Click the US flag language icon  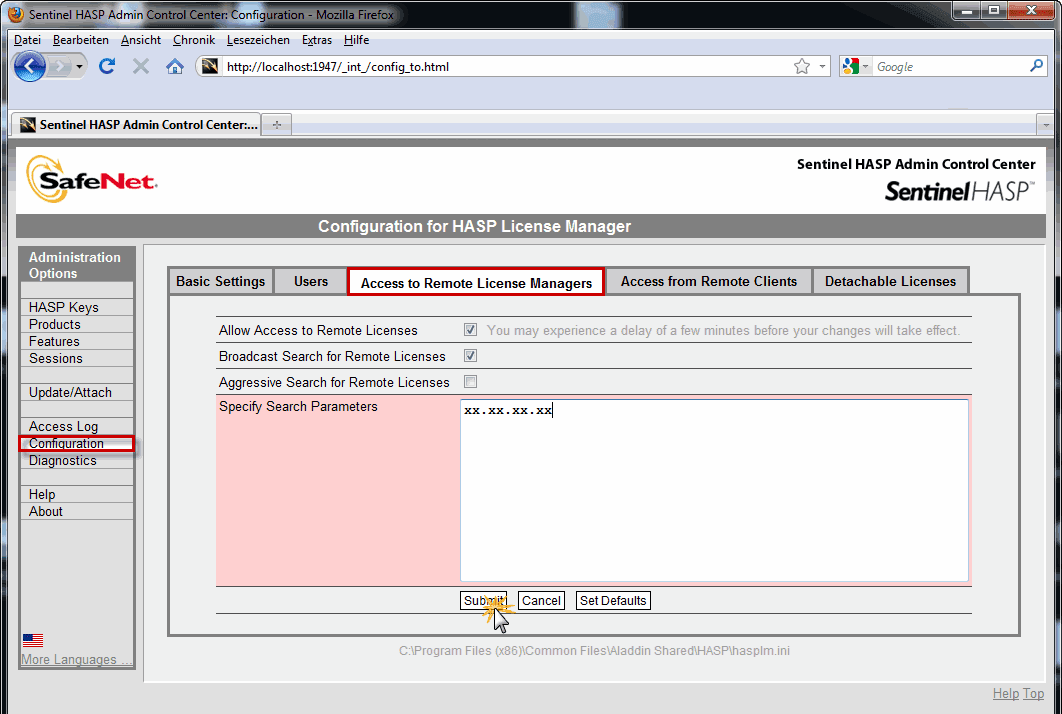click(32, 640)
